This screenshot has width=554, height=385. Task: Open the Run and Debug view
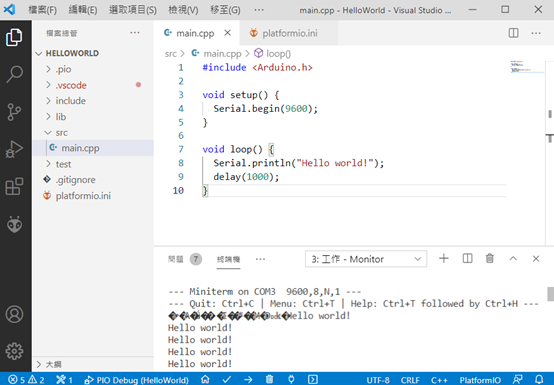coord(14,149)
